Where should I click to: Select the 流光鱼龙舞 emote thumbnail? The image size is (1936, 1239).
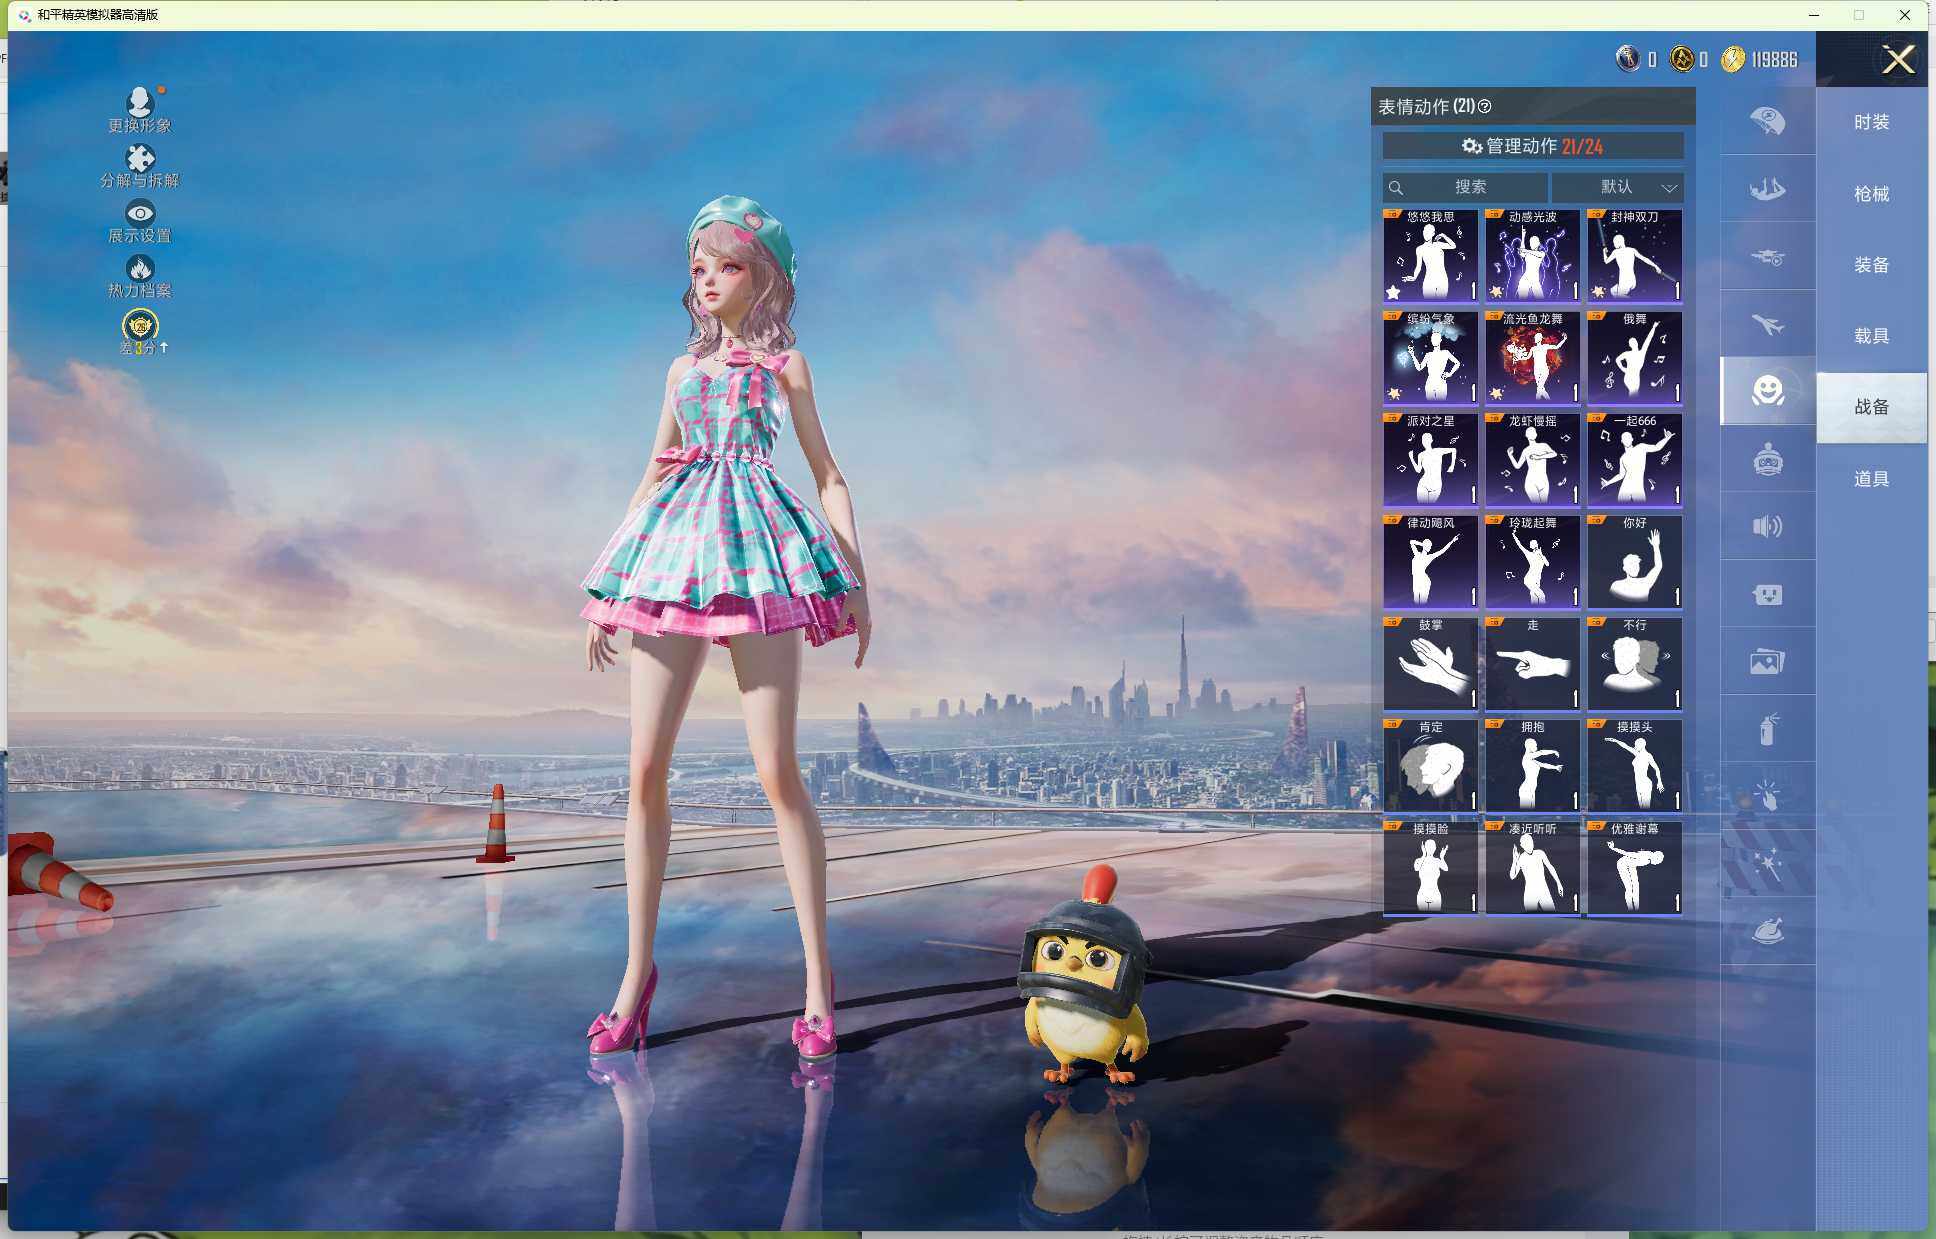pos(1532,357)
